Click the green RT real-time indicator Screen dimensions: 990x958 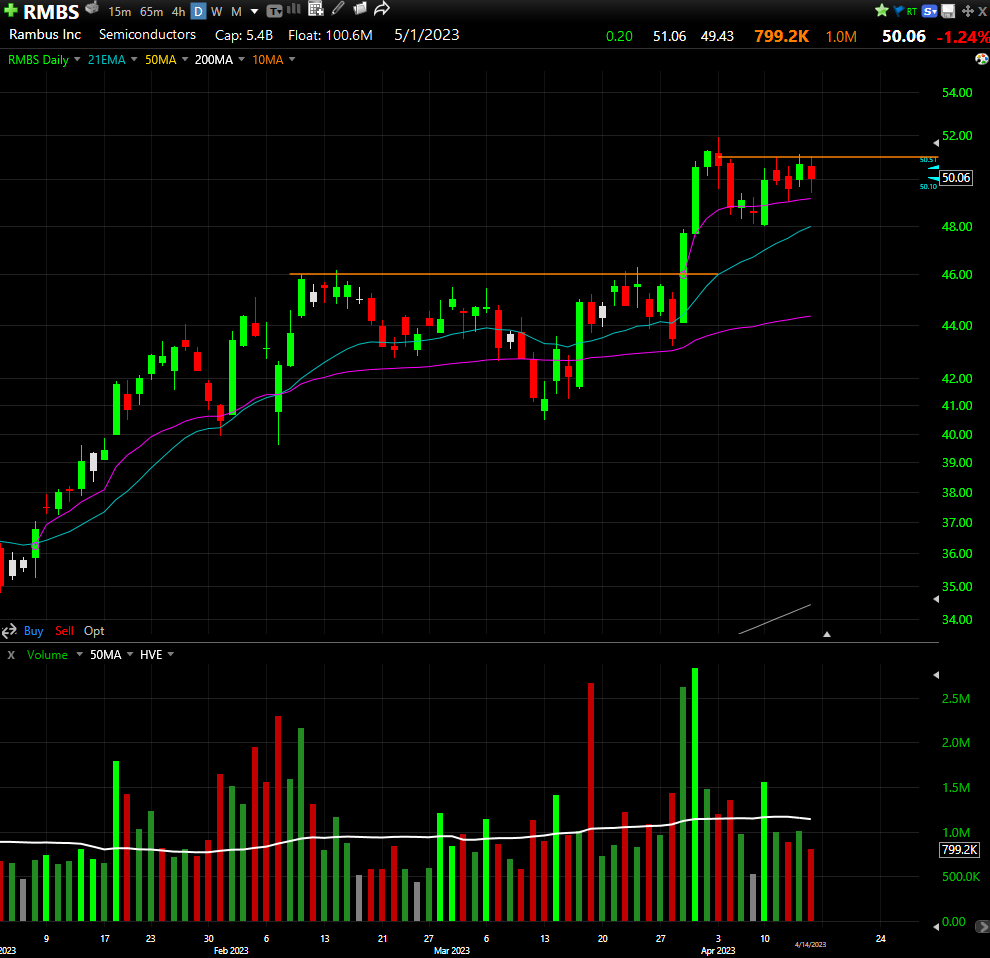[x=912, y=11]
